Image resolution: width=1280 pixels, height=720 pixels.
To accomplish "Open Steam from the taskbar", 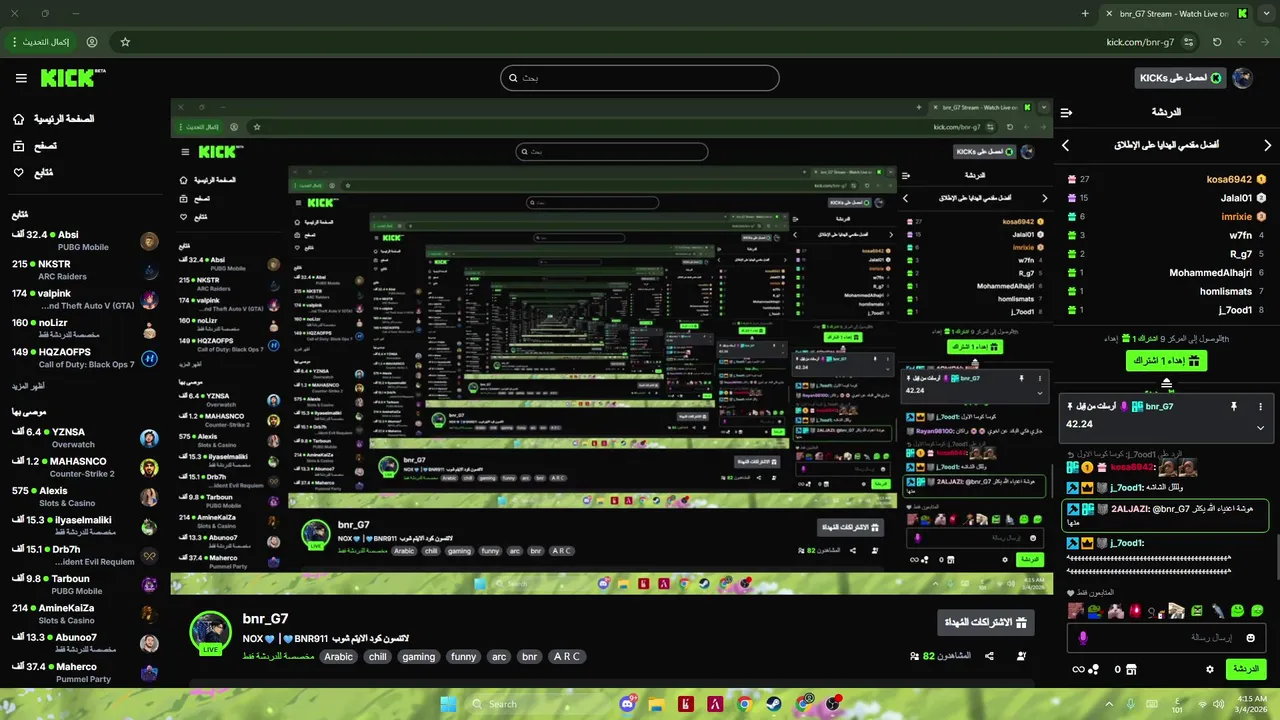I will pos(774,704).
